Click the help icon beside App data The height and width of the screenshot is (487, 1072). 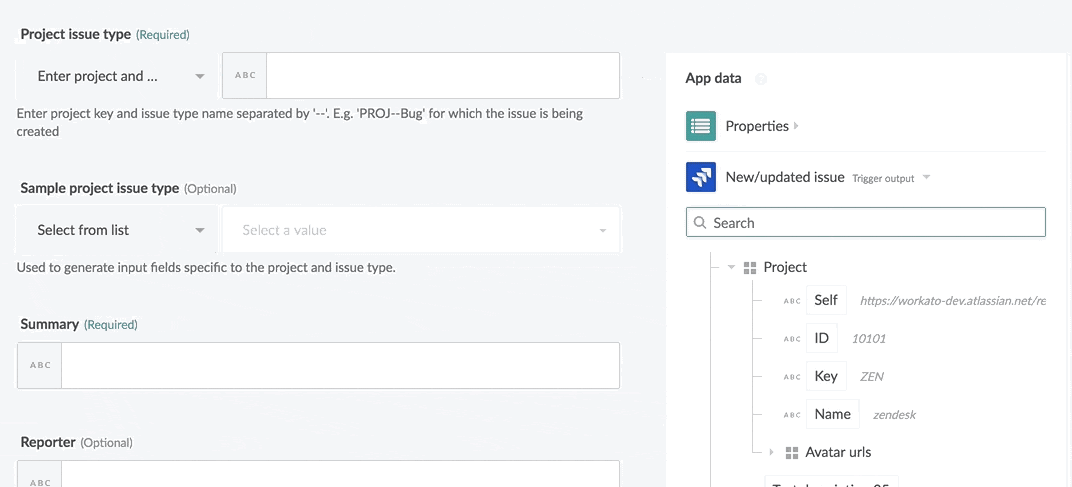click(x=761, y=79)
